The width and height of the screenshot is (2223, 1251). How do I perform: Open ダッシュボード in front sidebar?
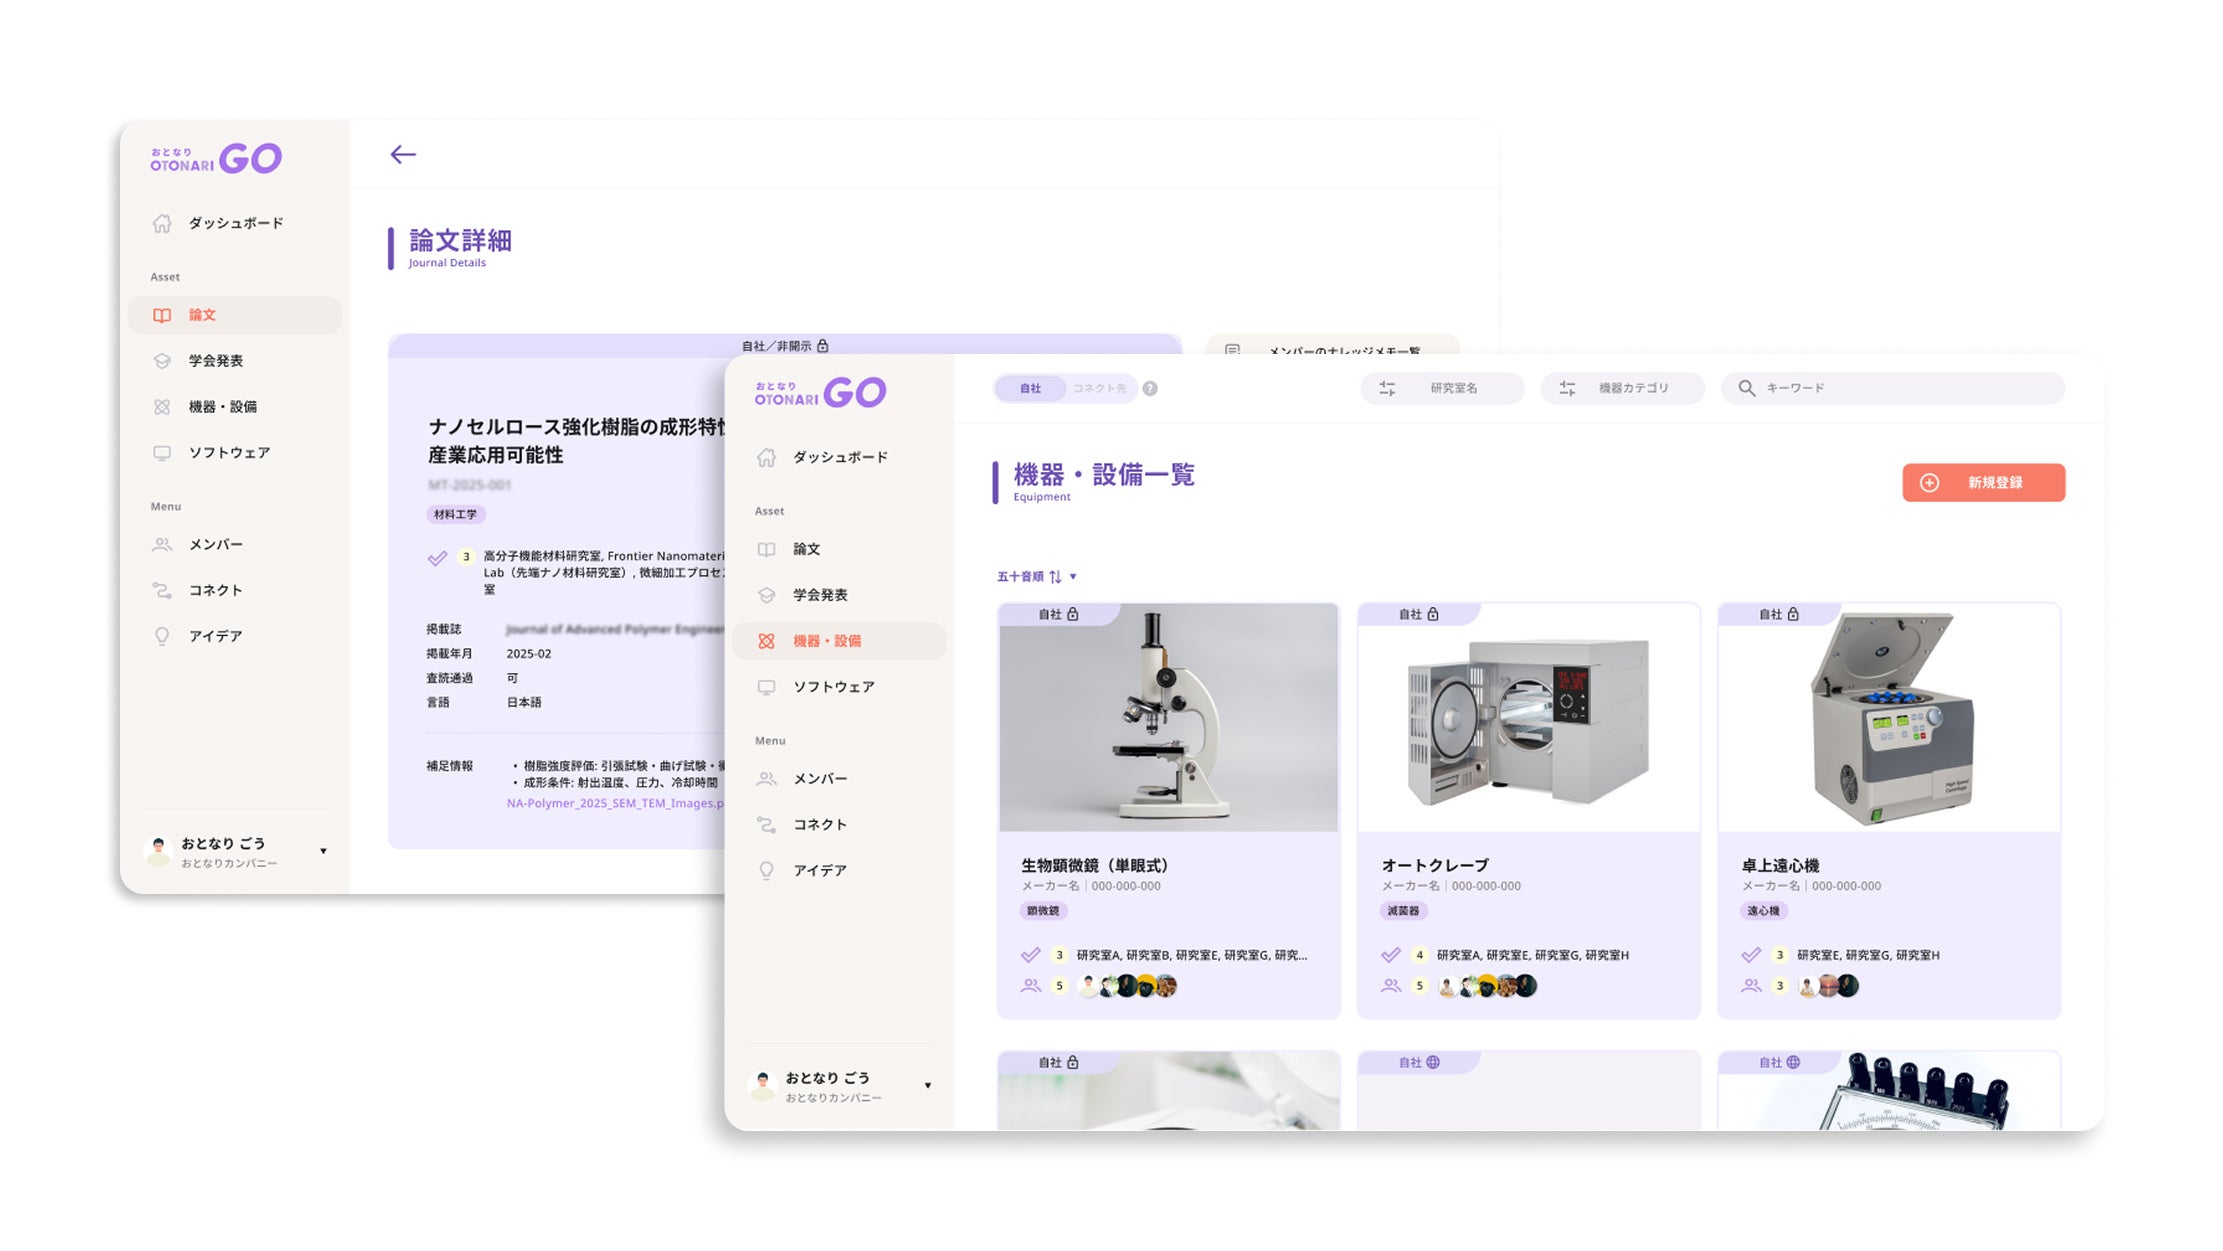coord(839,457)
